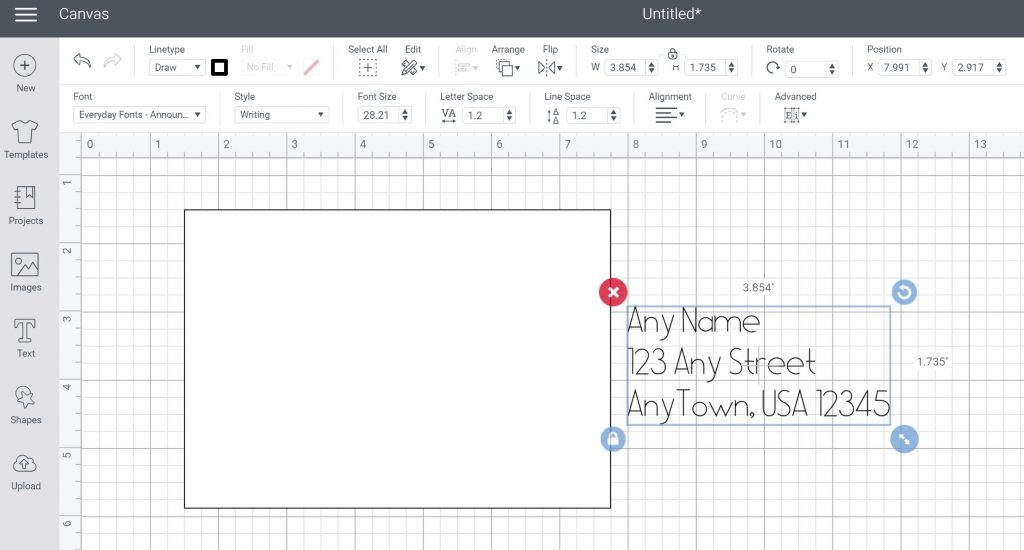Click the Canvas title label
The image size is (1024, 550).
84,14
